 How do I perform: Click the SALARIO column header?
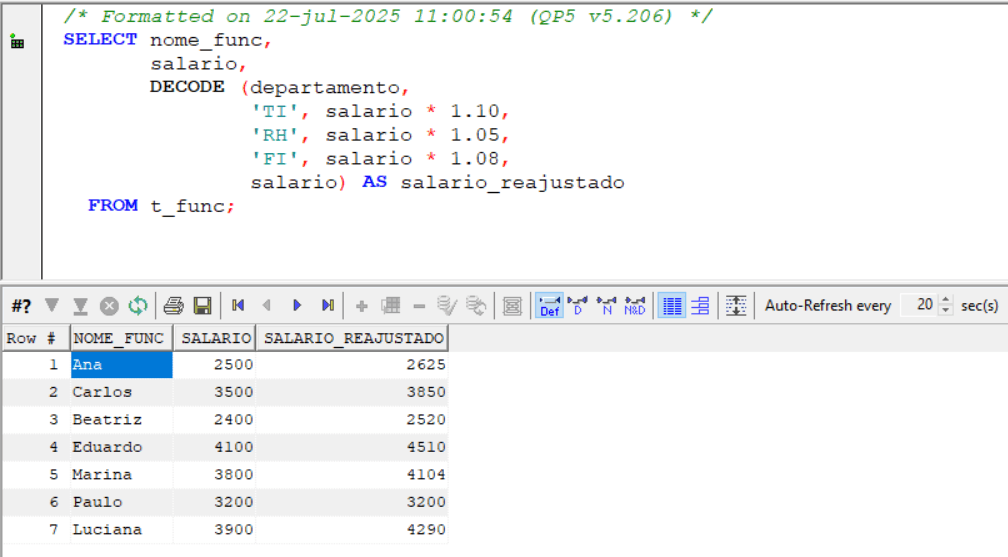click(214, 338)
